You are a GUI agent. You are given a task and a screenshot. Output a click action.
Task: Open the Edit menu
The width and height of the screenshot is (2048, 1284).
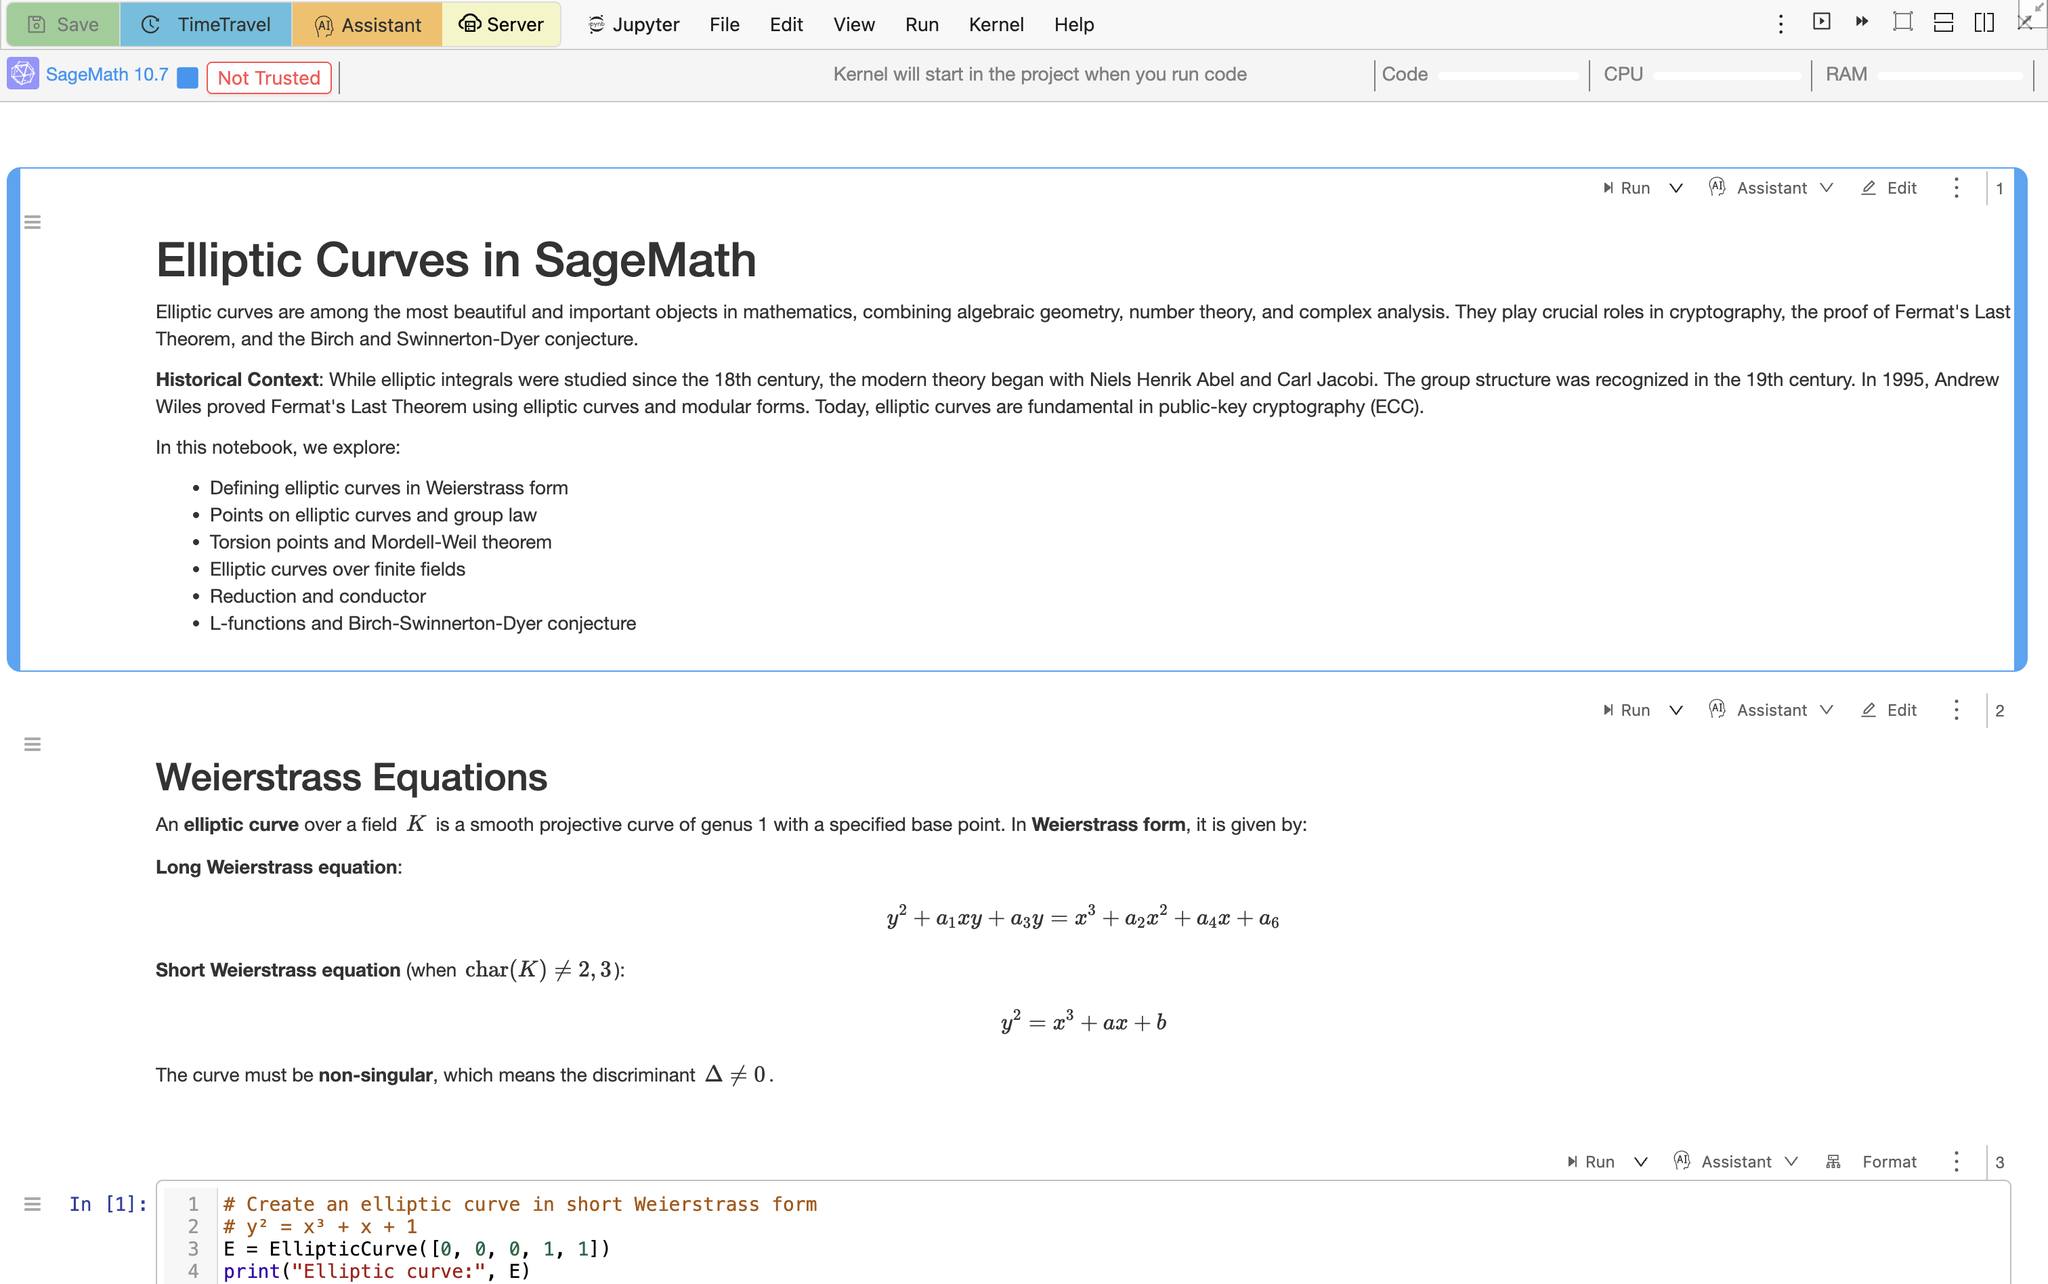click(x=786, y=24)
